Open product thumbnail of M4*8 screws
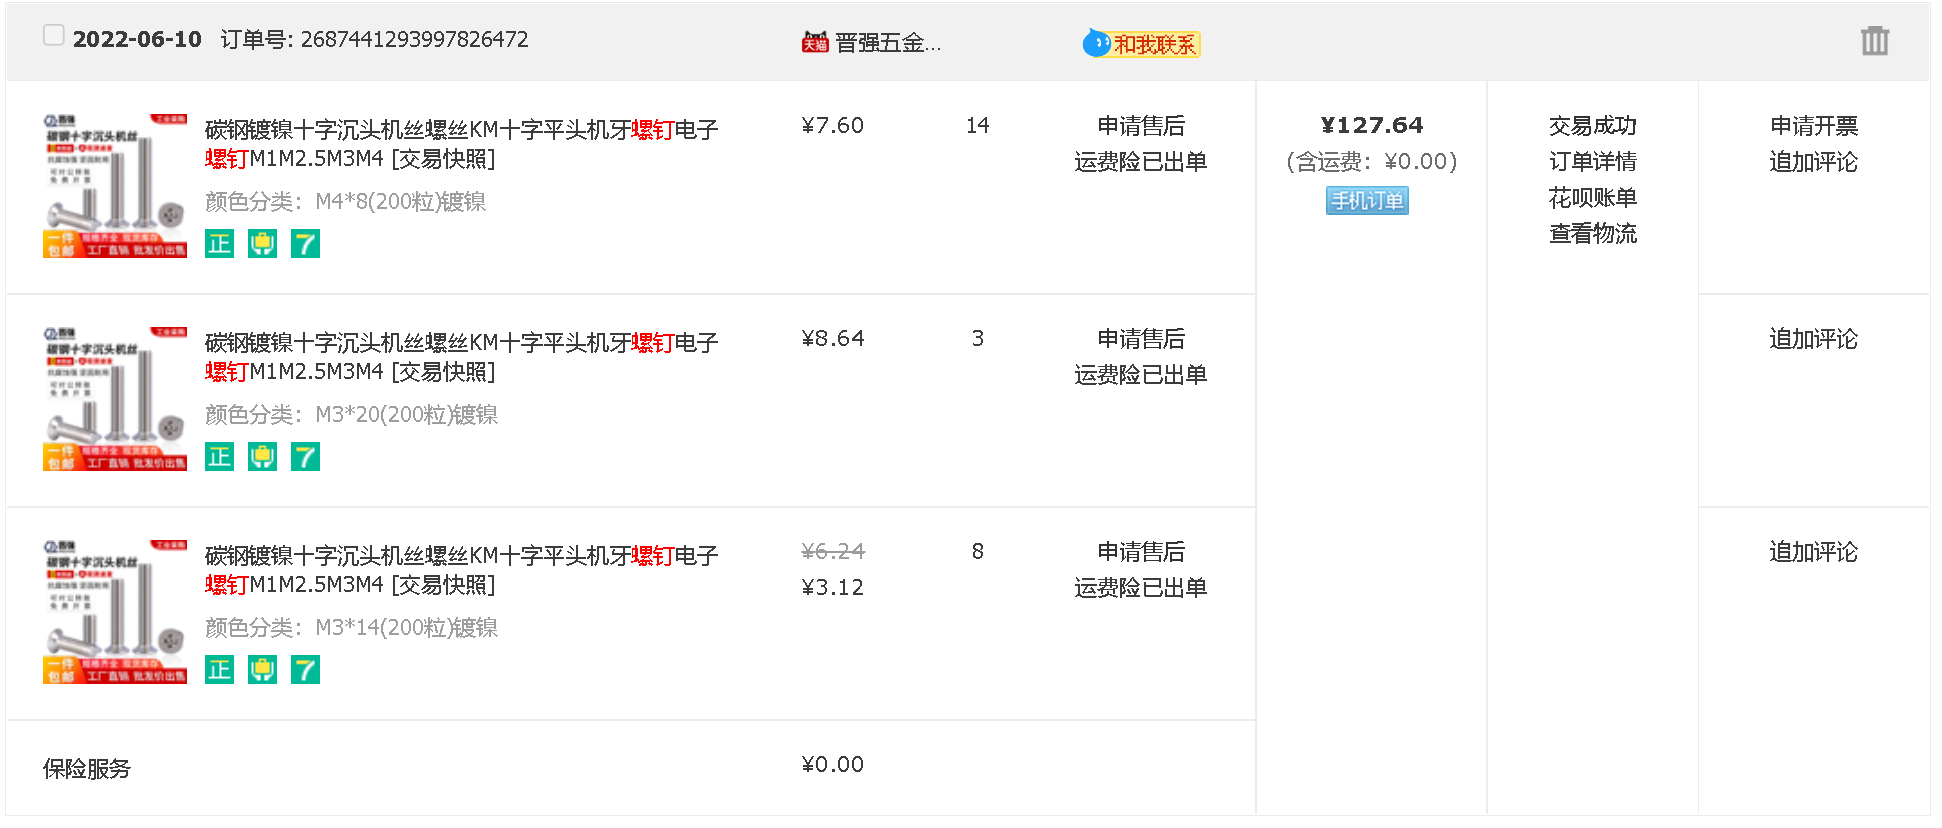 pyautogui.click(x=115, y=186)
